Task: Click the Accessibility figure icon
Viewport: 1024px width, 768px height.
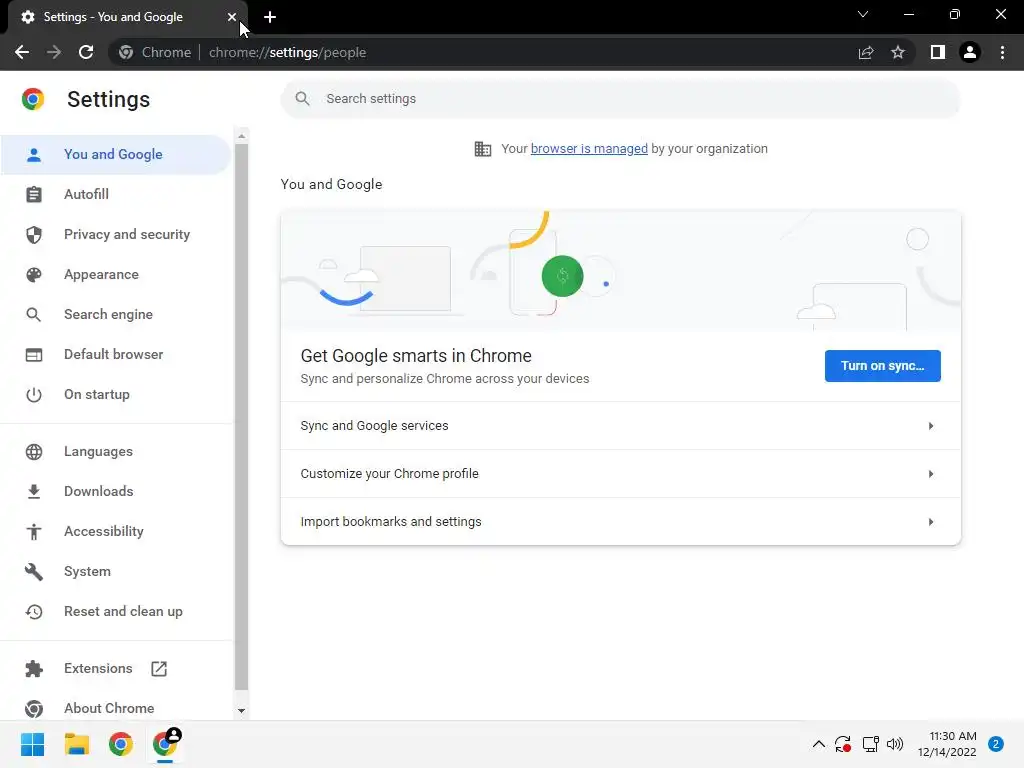Action: point(34,532)
